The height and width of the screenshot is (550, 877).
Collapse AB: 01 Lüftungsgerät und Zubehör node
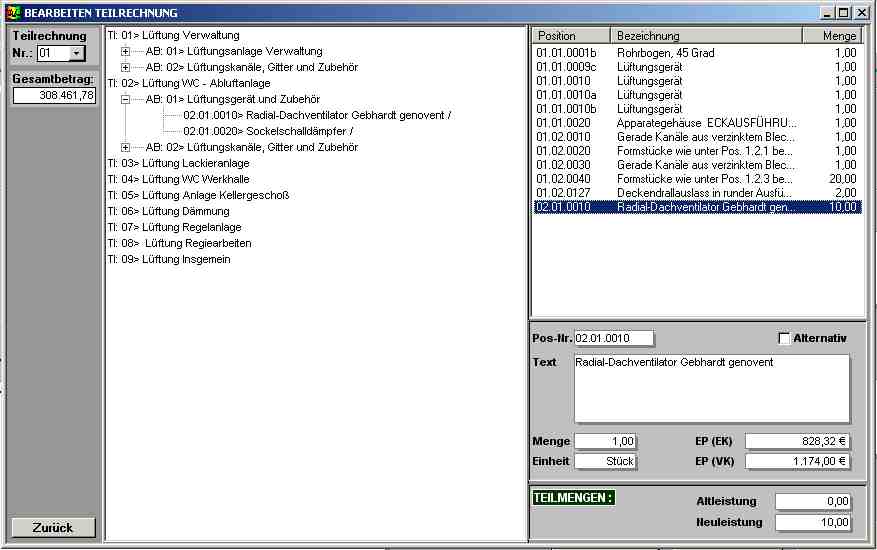125,99
